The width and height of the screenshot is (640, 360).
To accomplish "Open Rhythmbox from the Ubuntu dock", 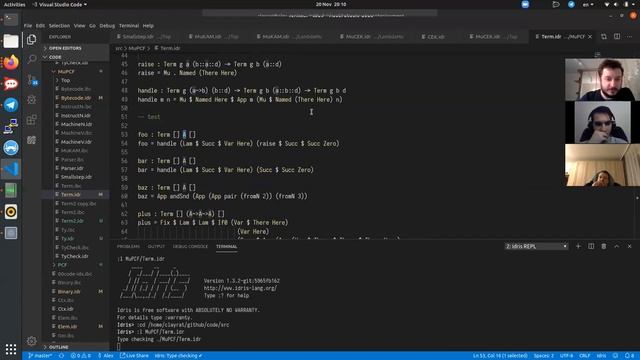I will click(x=11, y=211).
